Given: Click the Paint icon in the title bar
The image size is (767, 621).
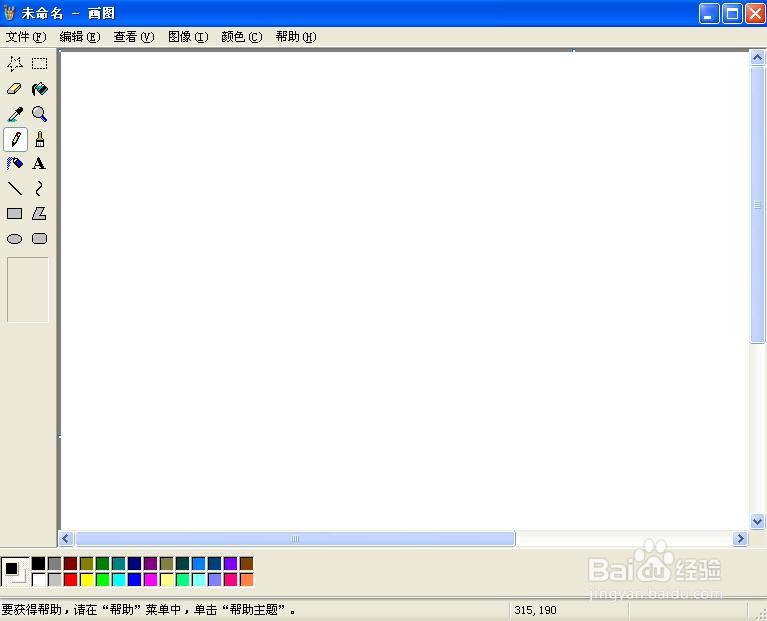Looking at the screenshot, I should click(x=9, y=13).
